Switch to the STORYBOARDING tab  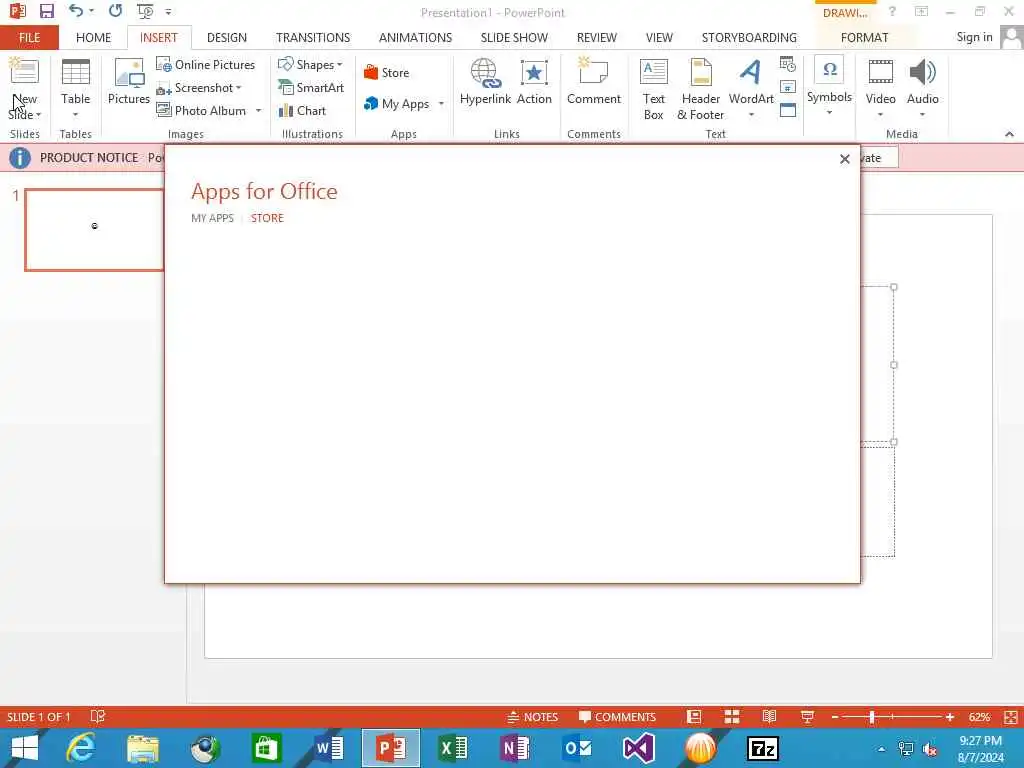coord(749,37)
